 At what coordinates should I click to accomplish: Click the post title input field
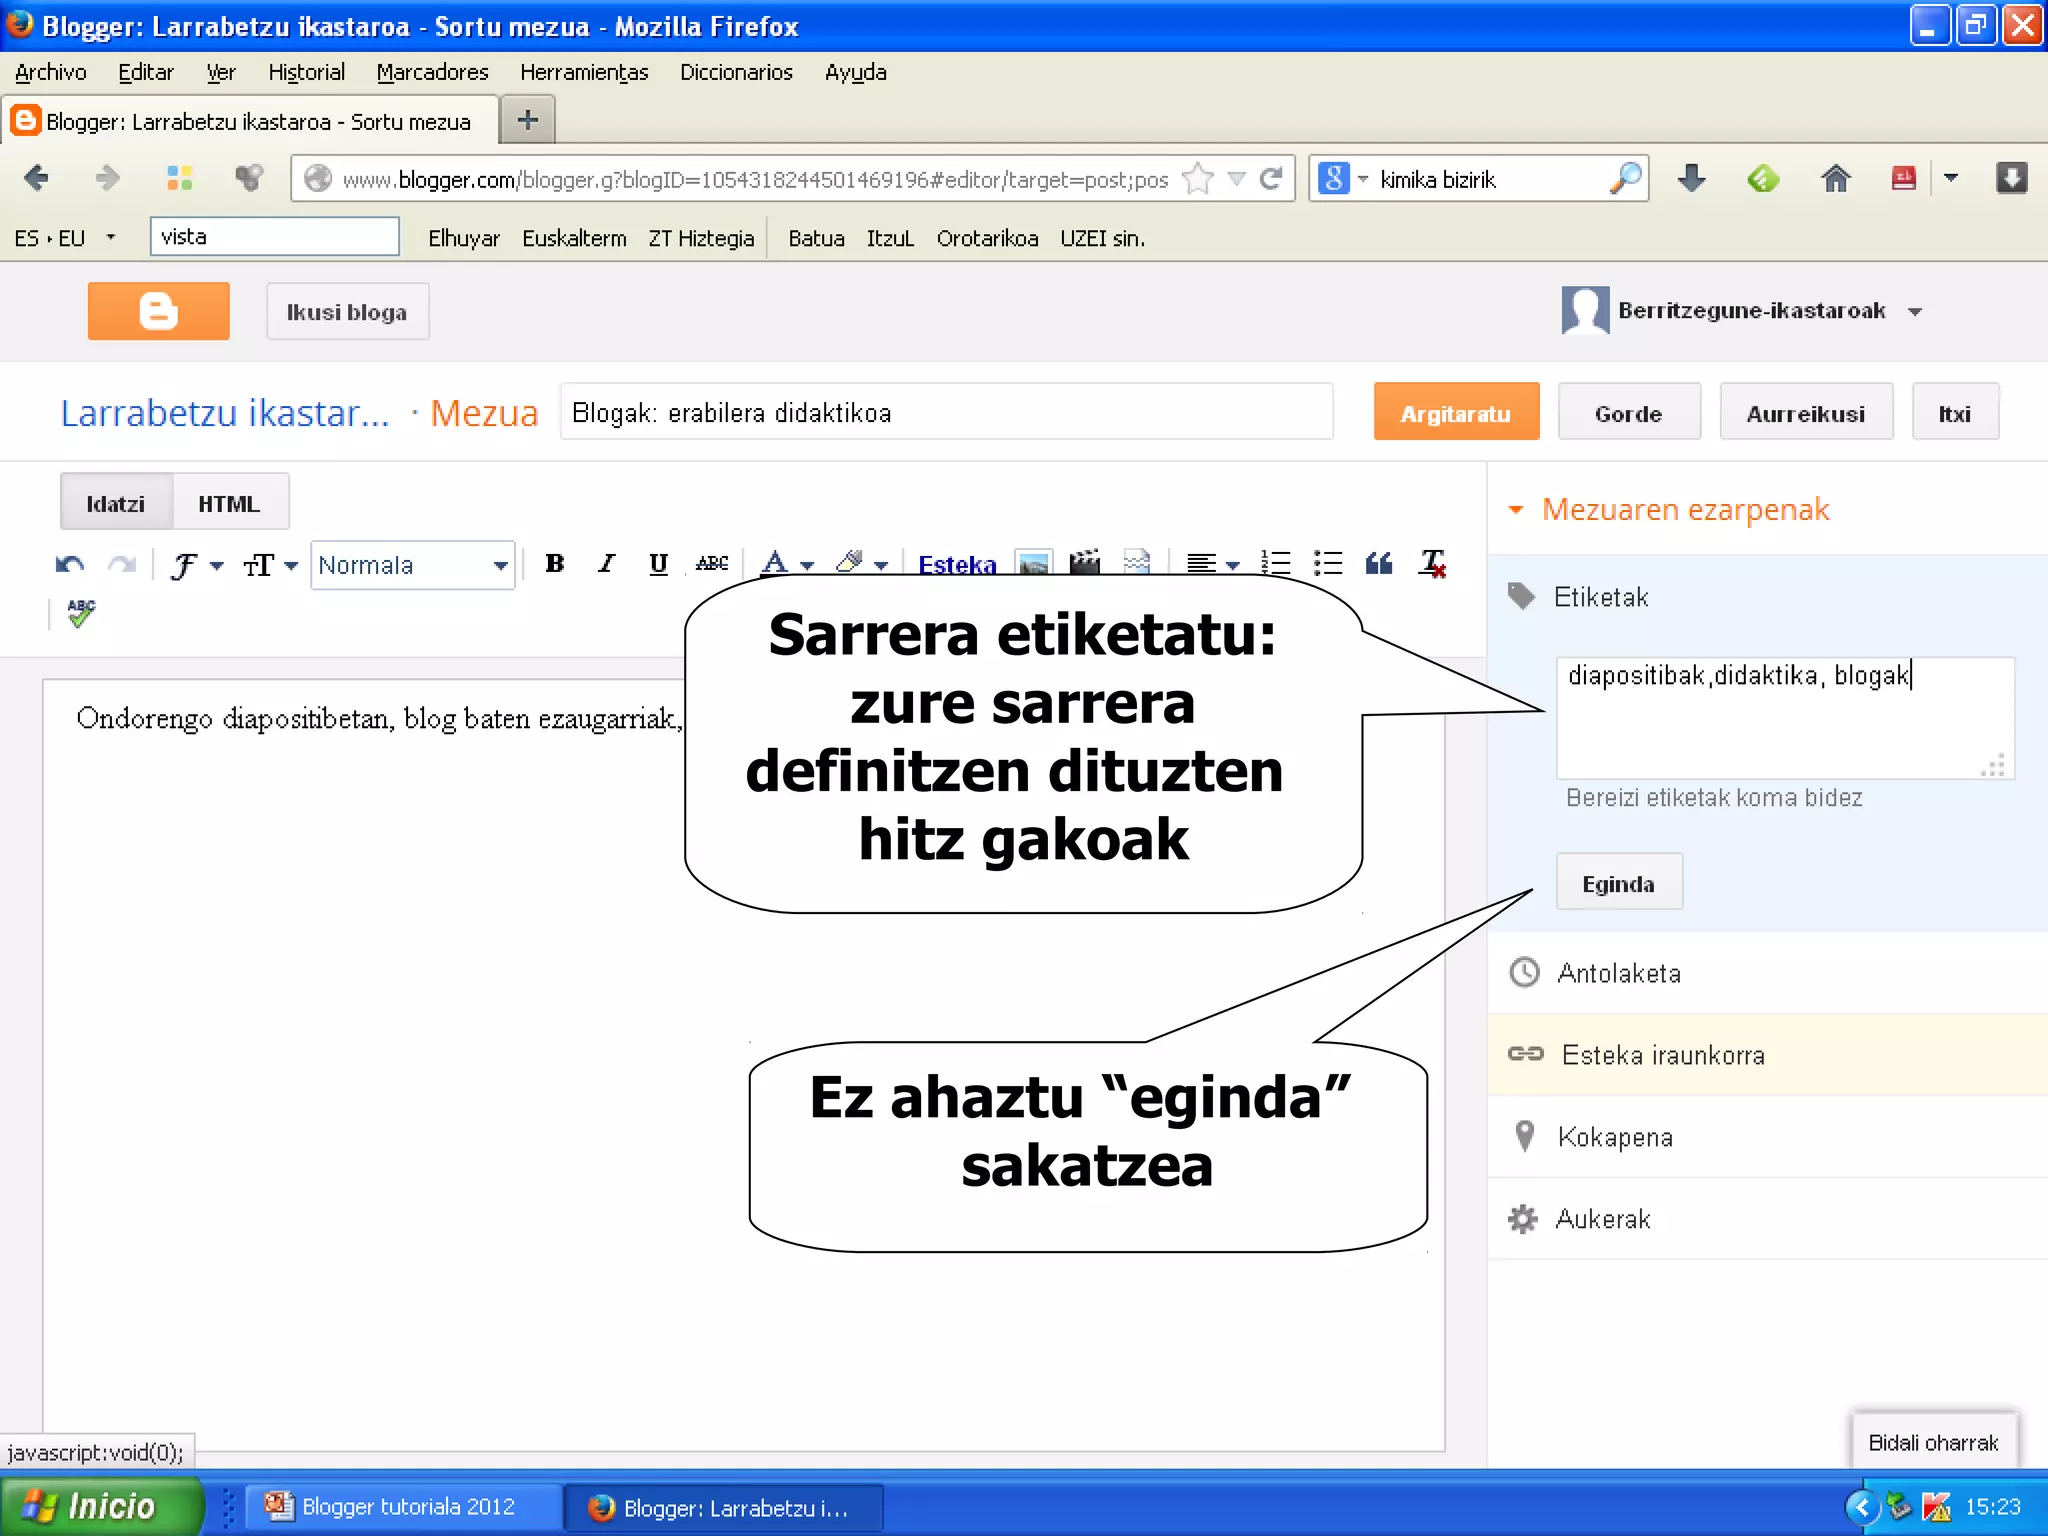(x=946, y=413)
